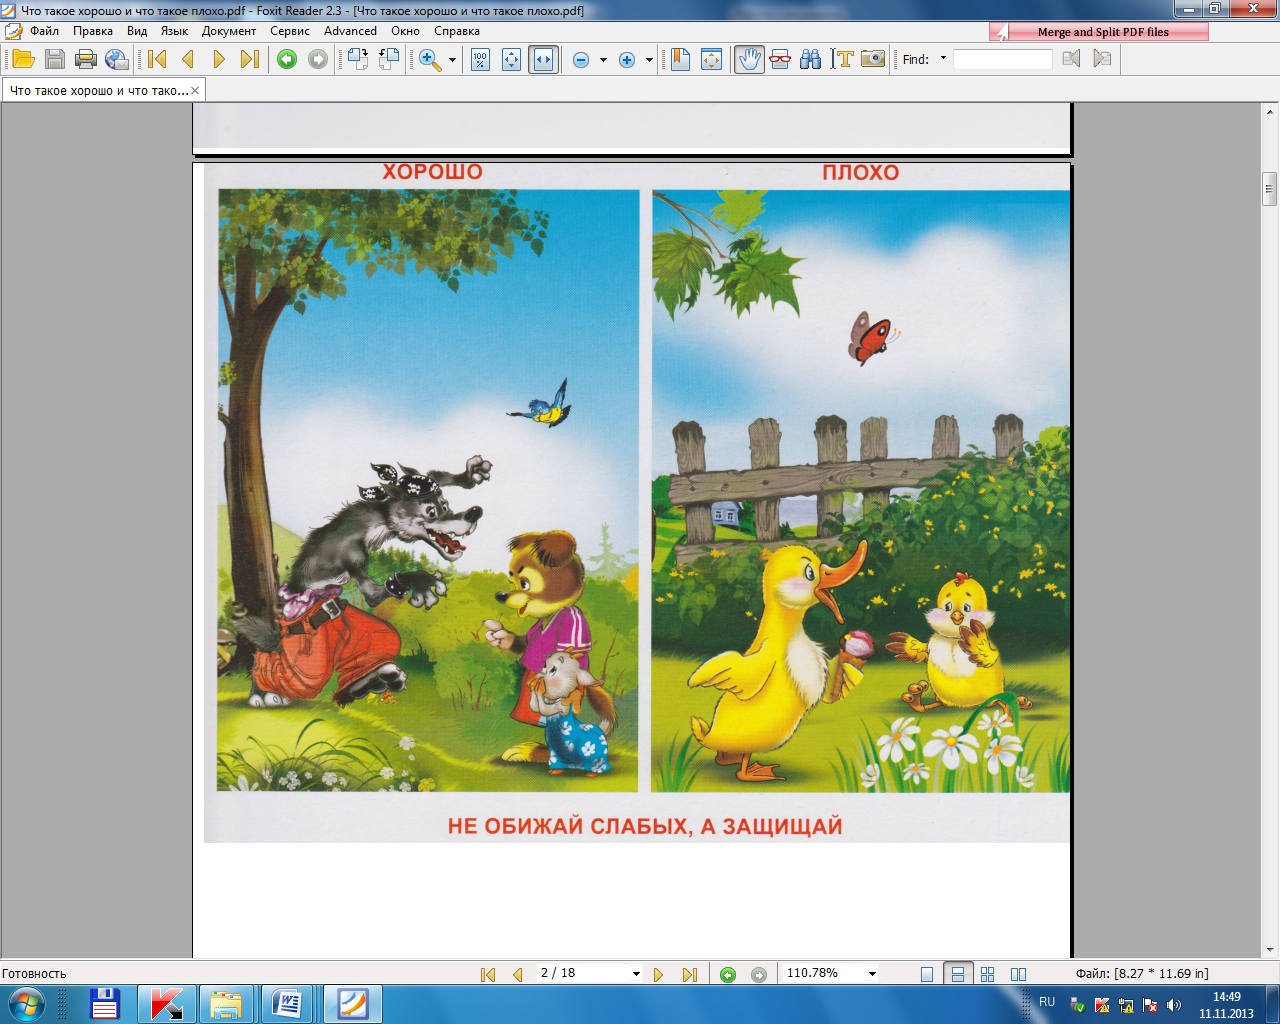
Task: Click the Zoom In plus button
Action: point(627,60)
